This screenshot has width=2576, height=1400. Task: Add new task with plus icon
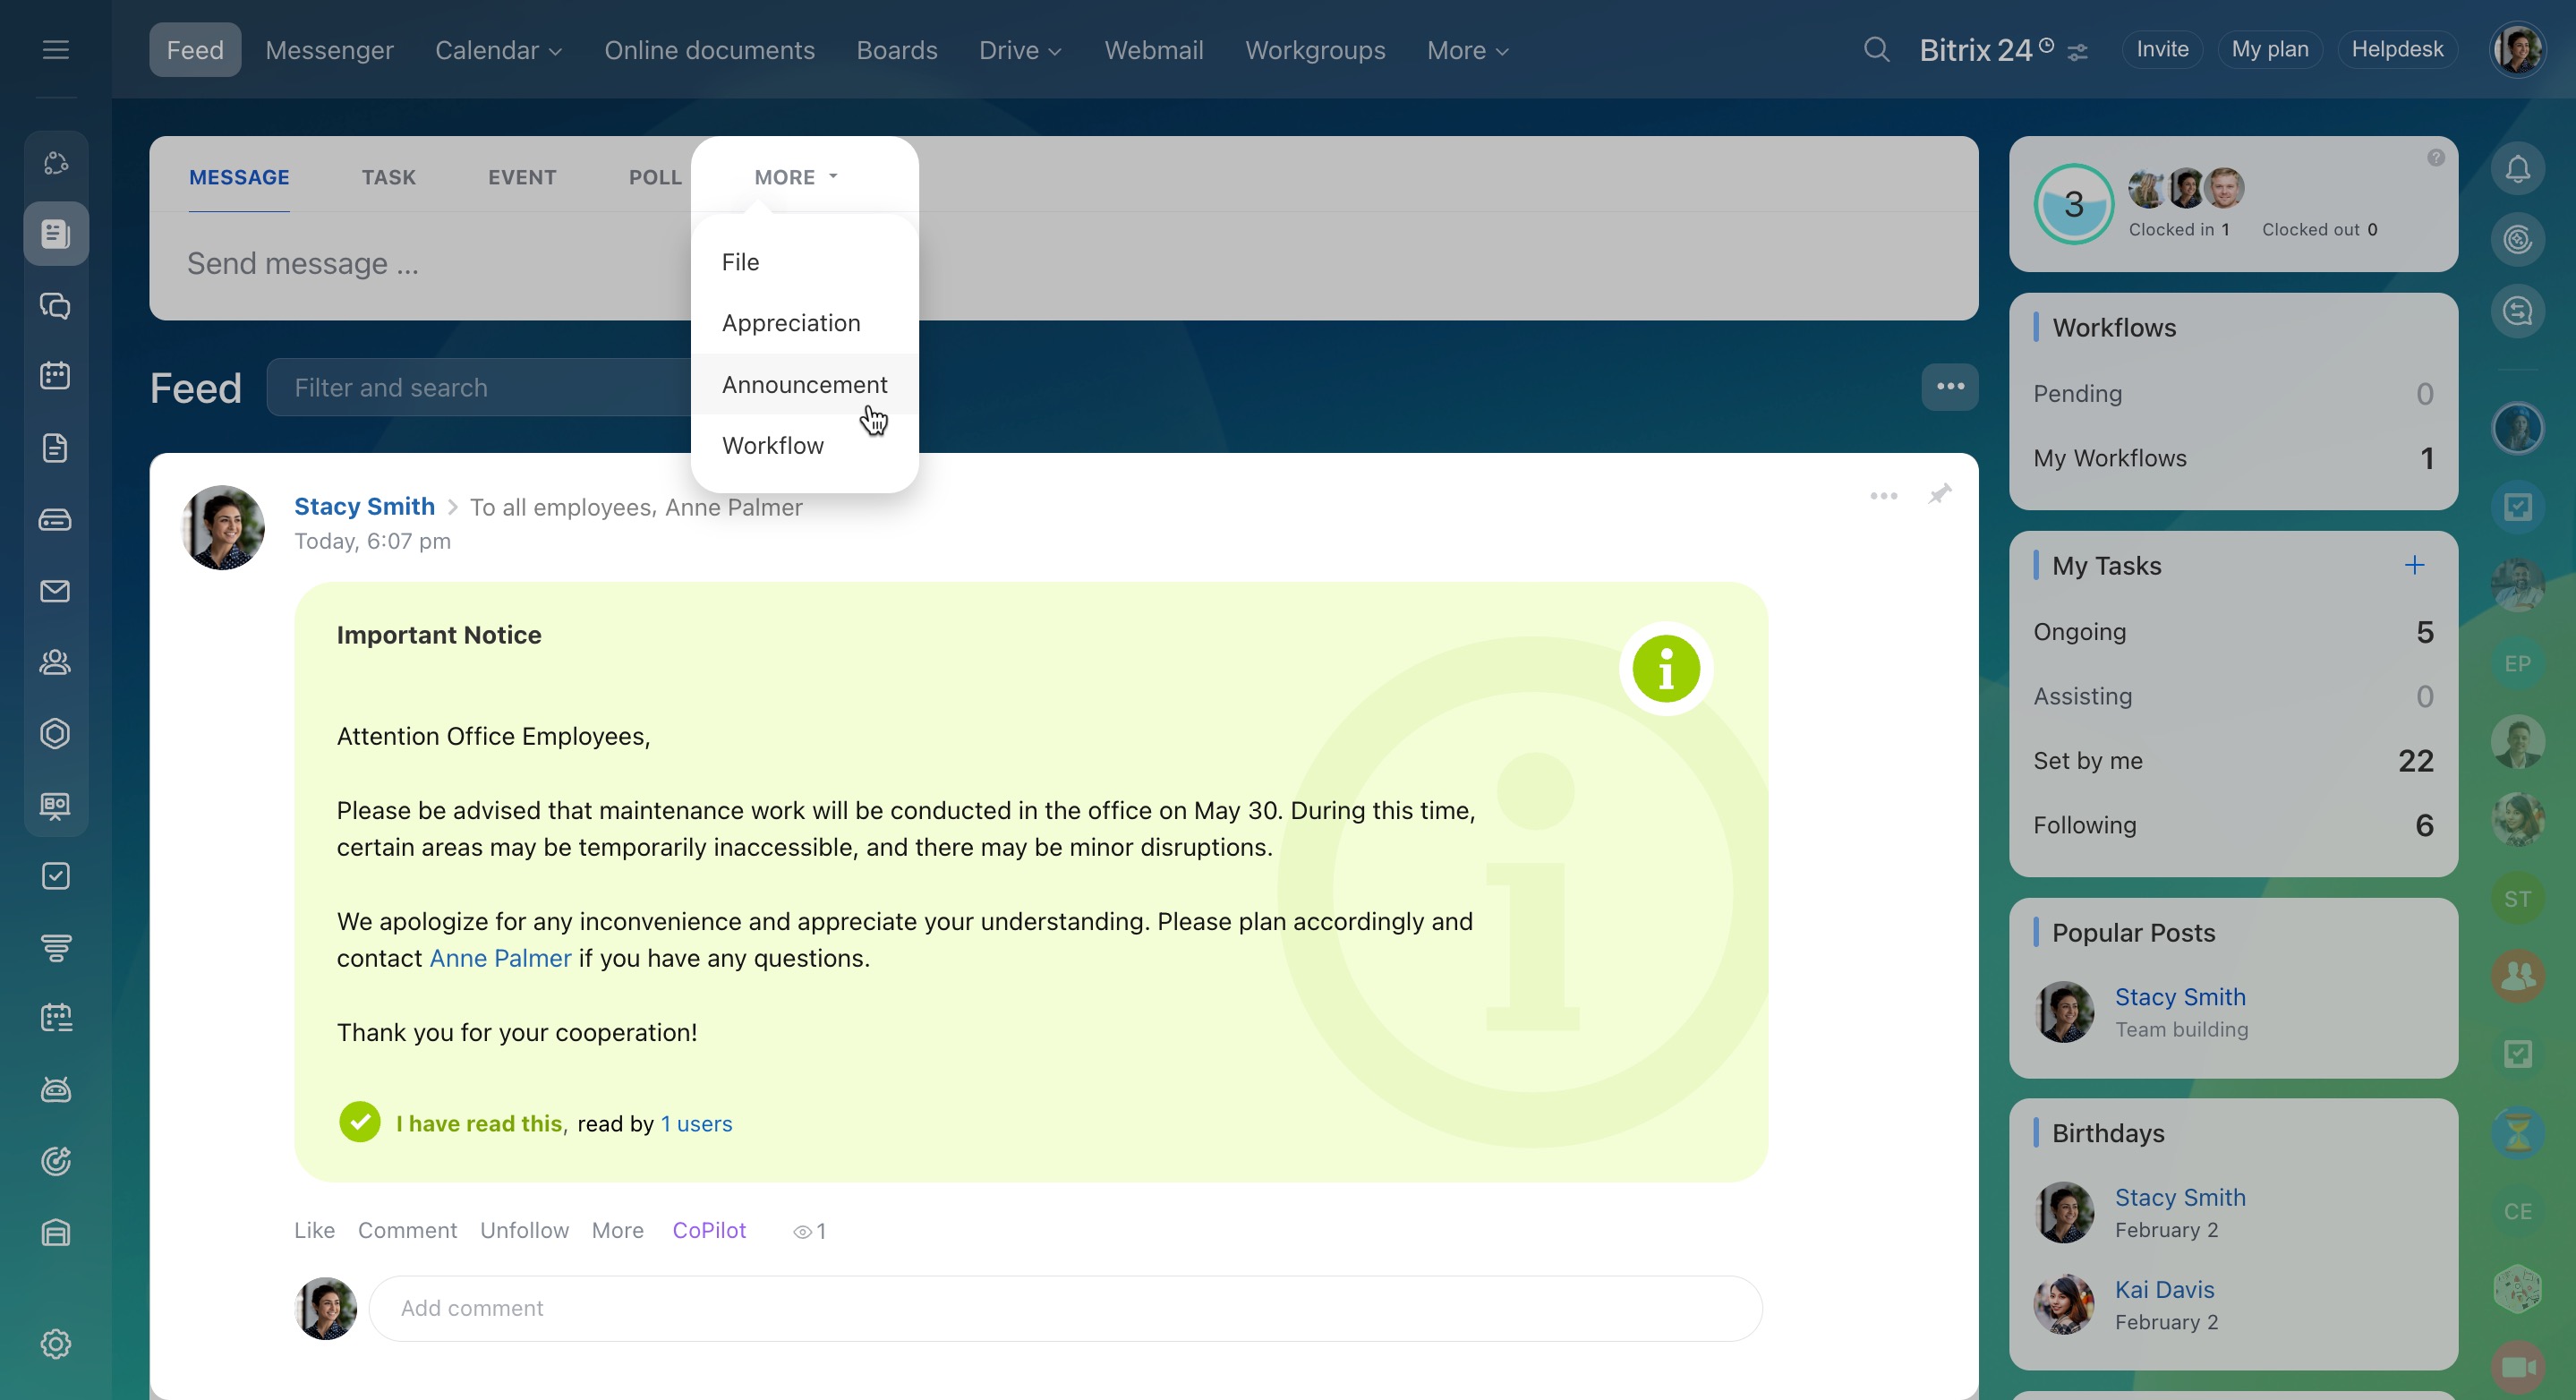click(2414, 565)
